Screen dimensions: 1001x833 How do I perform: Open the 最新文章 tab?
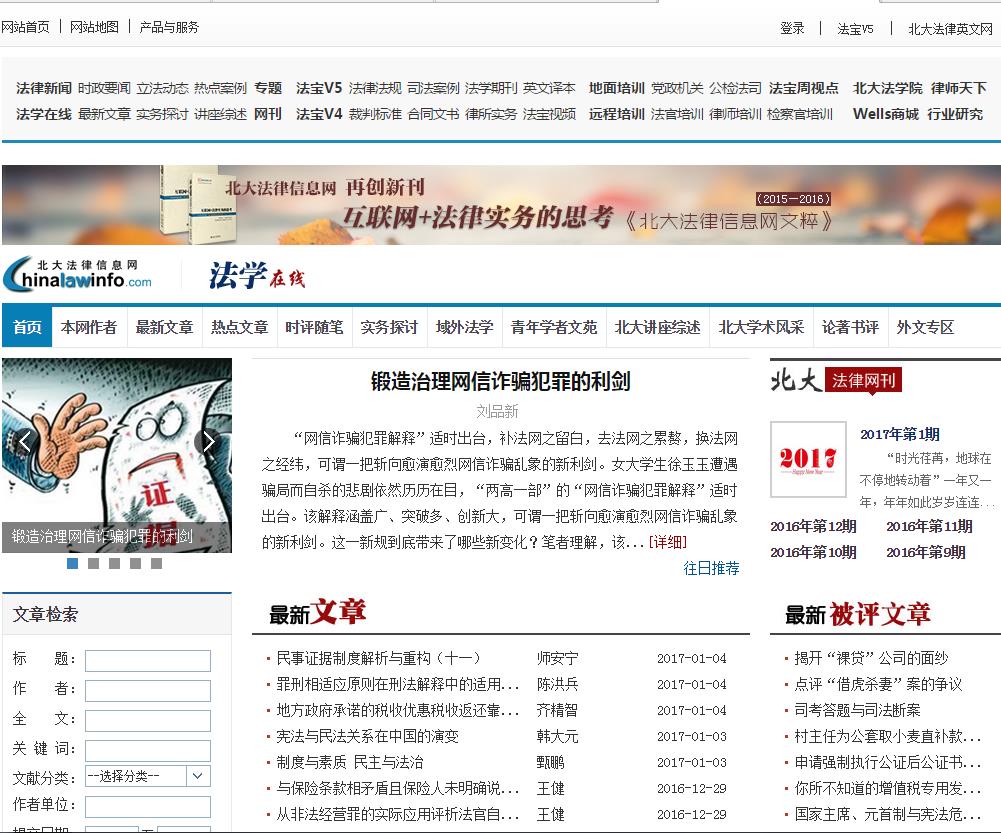pos(164,327)
